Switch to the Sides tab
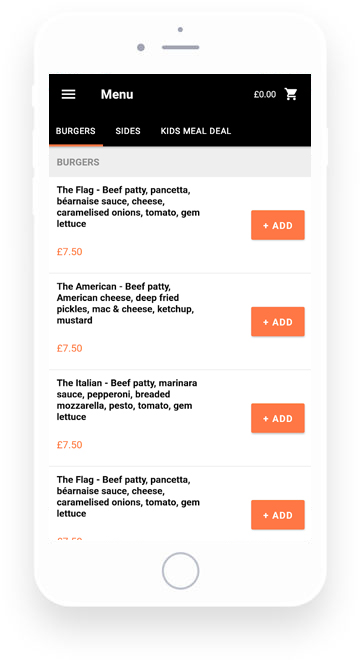 pyautogui.click(x=128, y=131)
